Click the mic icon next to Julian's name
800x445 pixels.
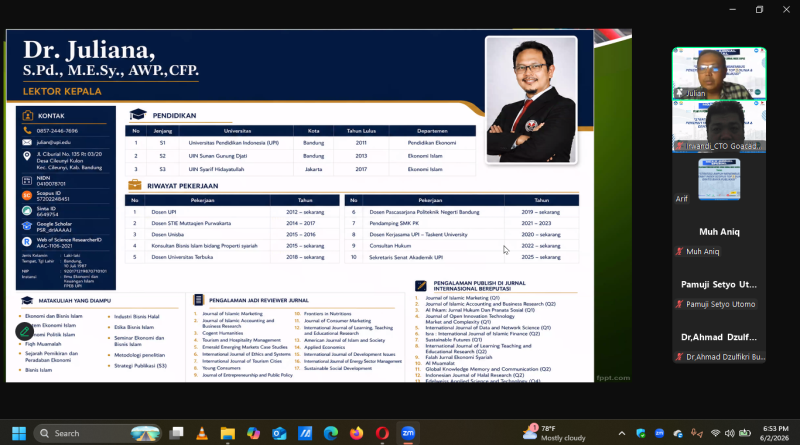679,93
